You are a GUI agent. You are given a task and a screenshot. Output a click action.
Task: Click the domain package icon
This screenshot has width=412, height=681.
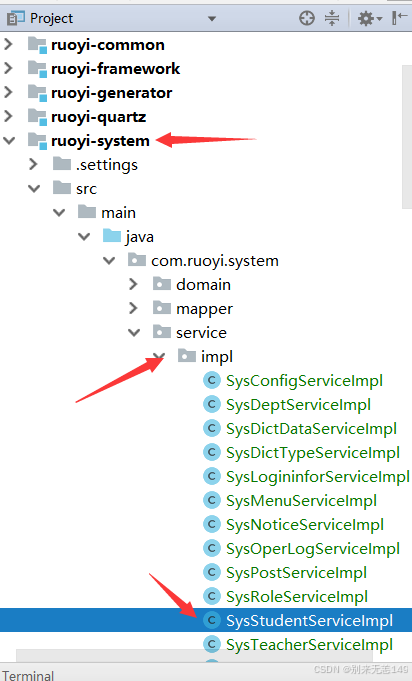[162, 284]
